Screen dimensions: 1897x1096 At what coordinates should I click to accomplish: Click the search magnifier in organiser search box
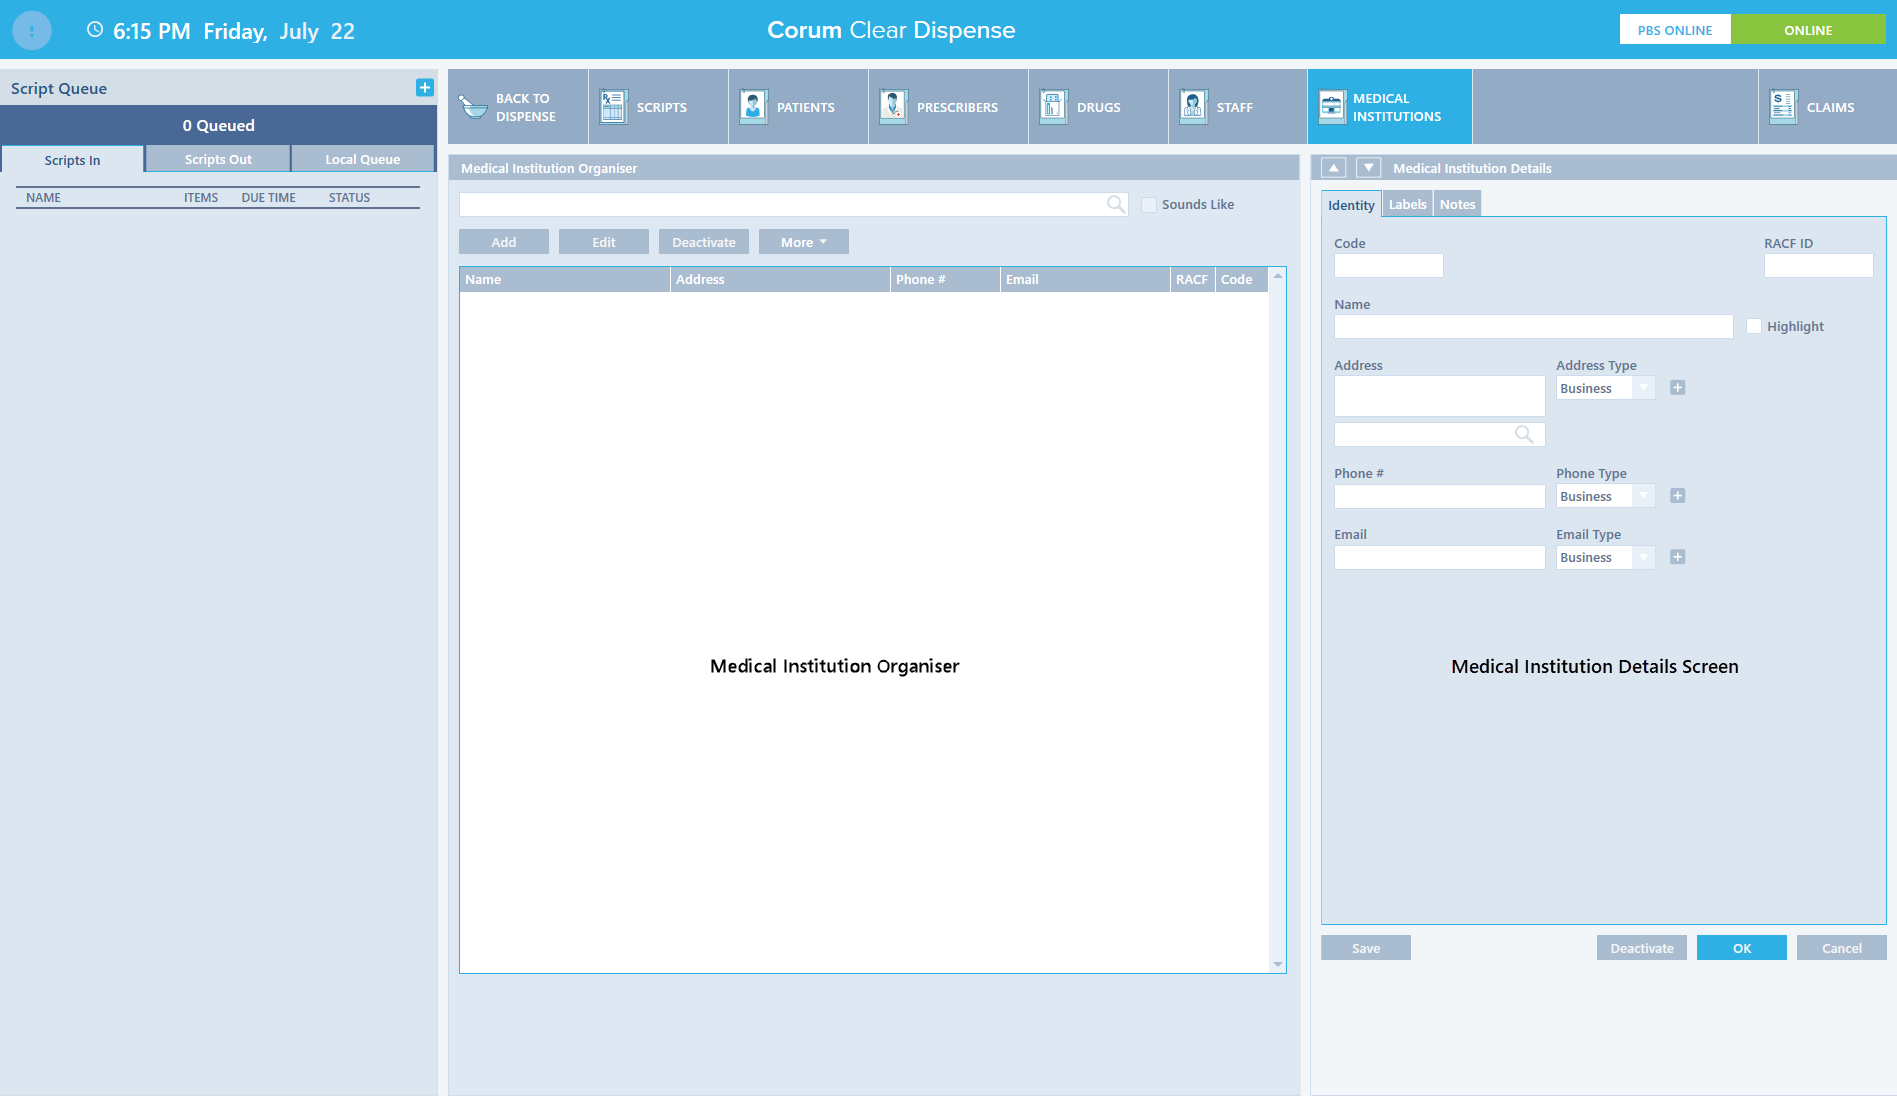tap(1116, 205)
